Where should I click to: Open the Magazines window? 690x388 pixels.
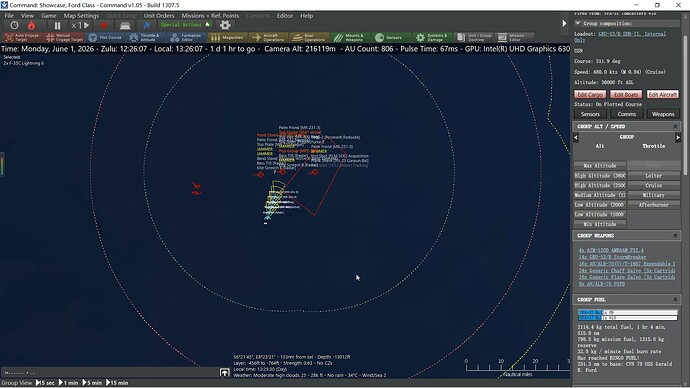click(227, 37)
